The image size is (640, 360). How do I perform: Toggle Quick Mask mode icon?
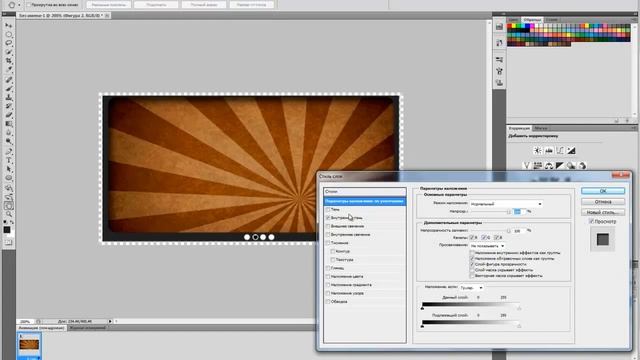pos(8,242)
